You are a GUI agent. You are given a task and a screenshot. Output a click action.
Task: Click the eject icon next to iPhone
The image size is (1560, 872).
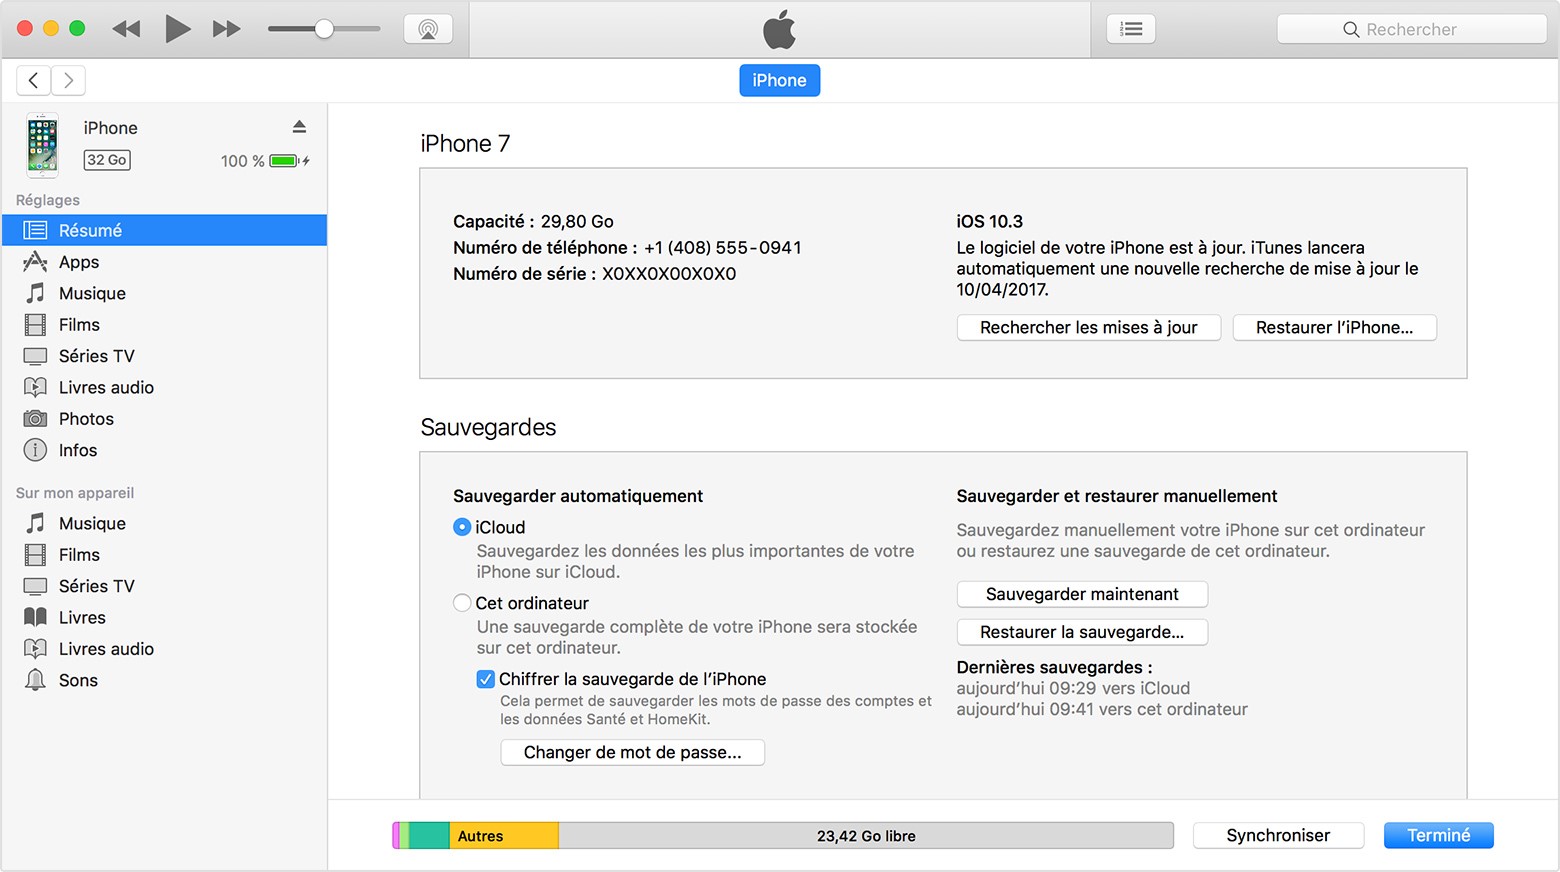click(299, 126)
